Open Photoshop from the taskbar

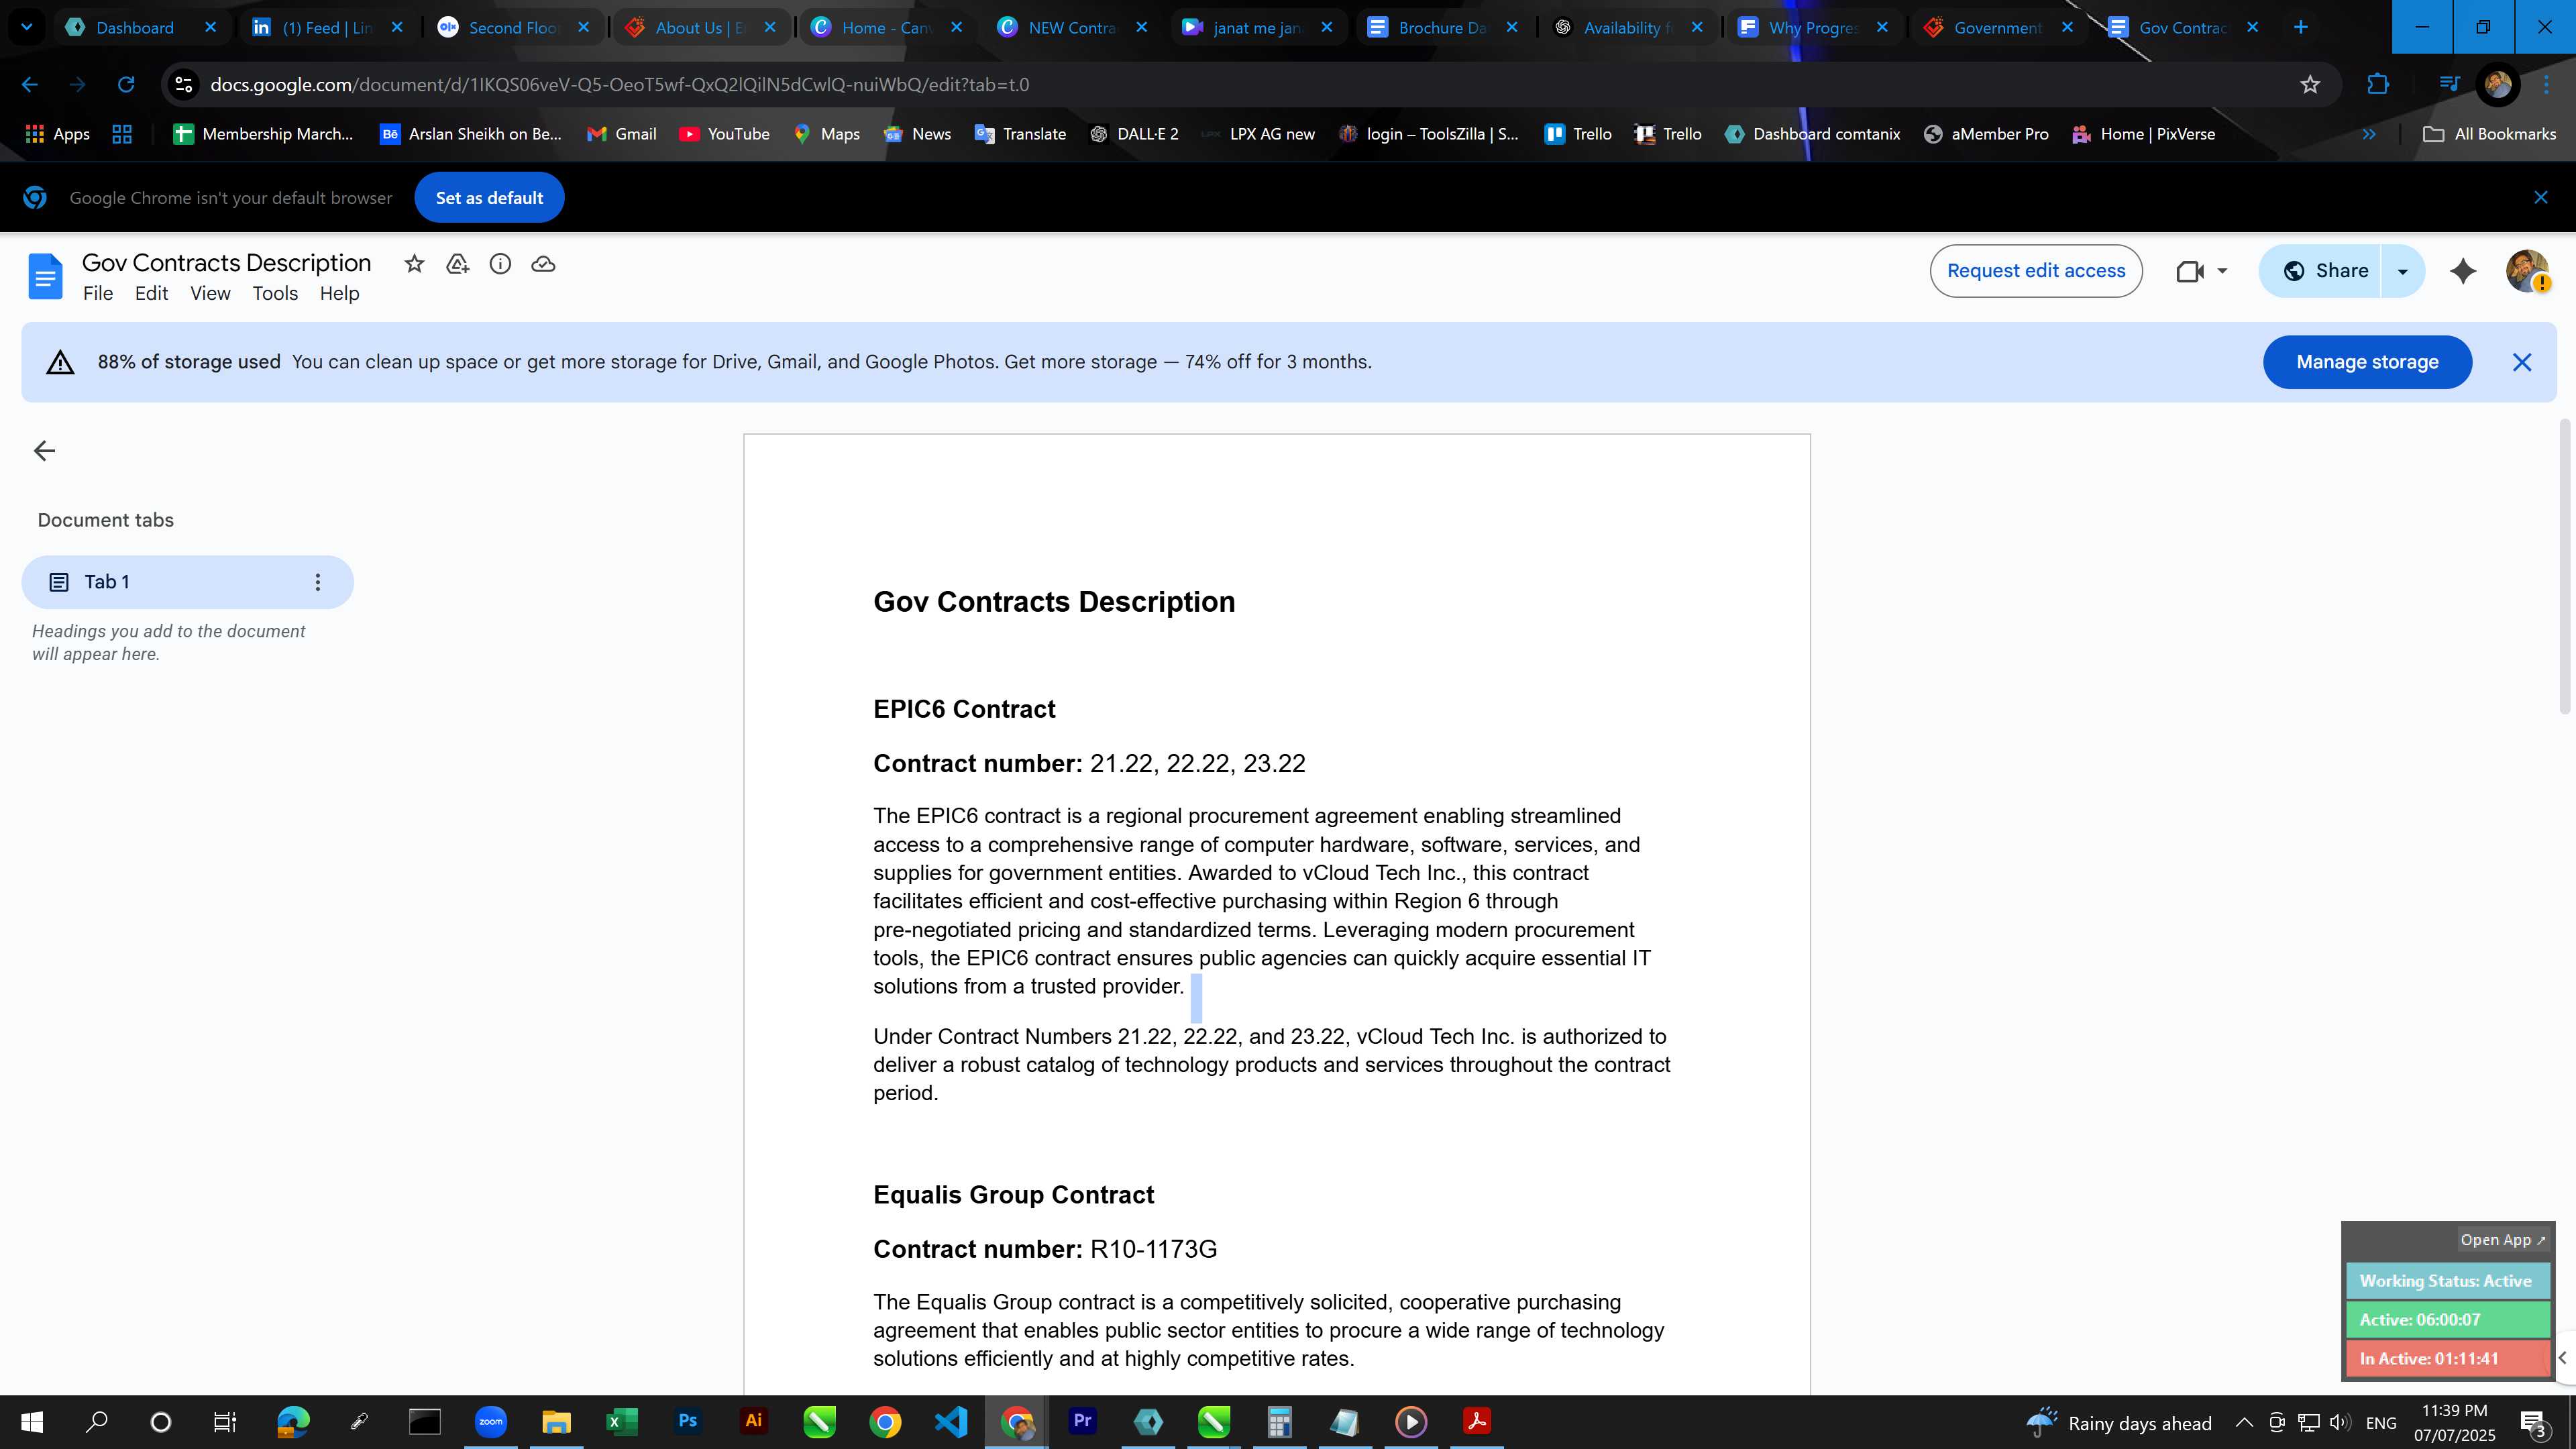tap(688, 1422)
